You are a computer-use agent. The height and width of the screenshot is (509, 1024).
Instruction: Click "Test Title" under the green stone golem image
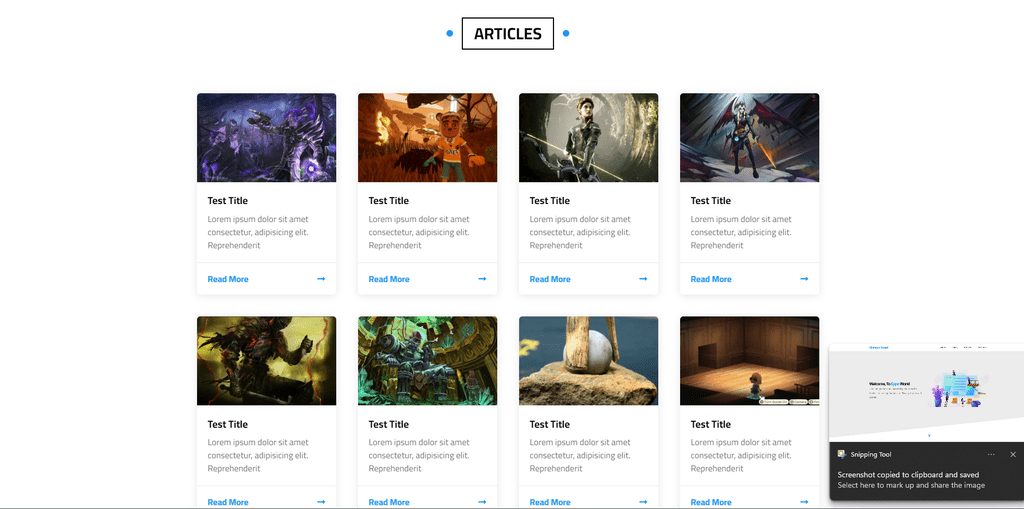[x=389, y=424]
